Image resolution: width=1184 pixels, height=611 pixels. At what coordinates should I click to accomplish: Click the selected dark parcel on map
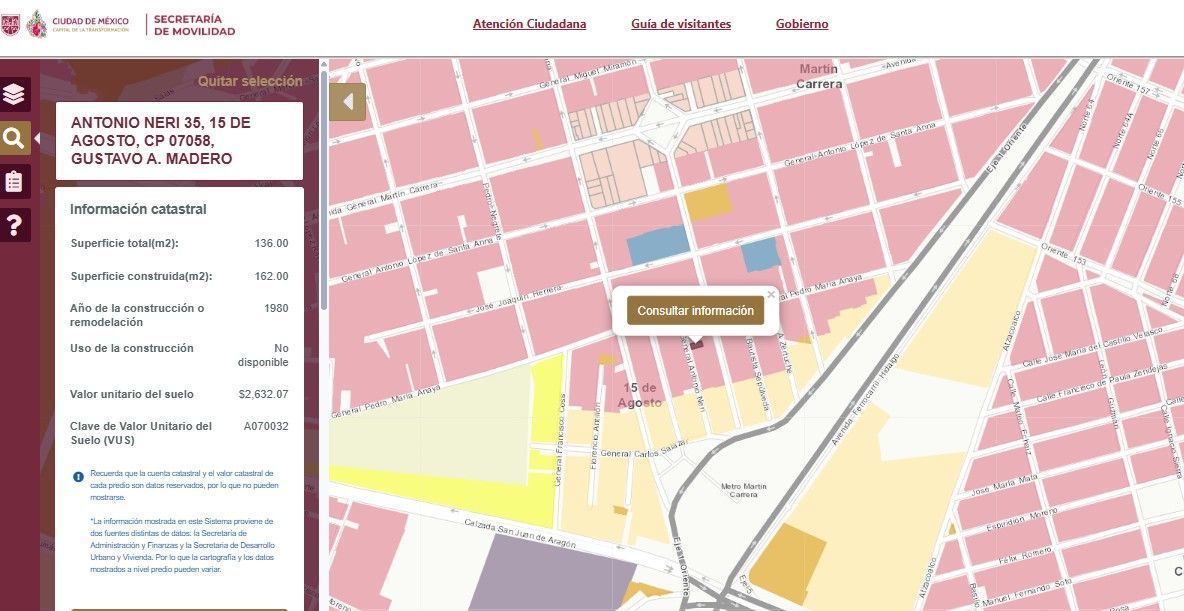click(698, 343)
